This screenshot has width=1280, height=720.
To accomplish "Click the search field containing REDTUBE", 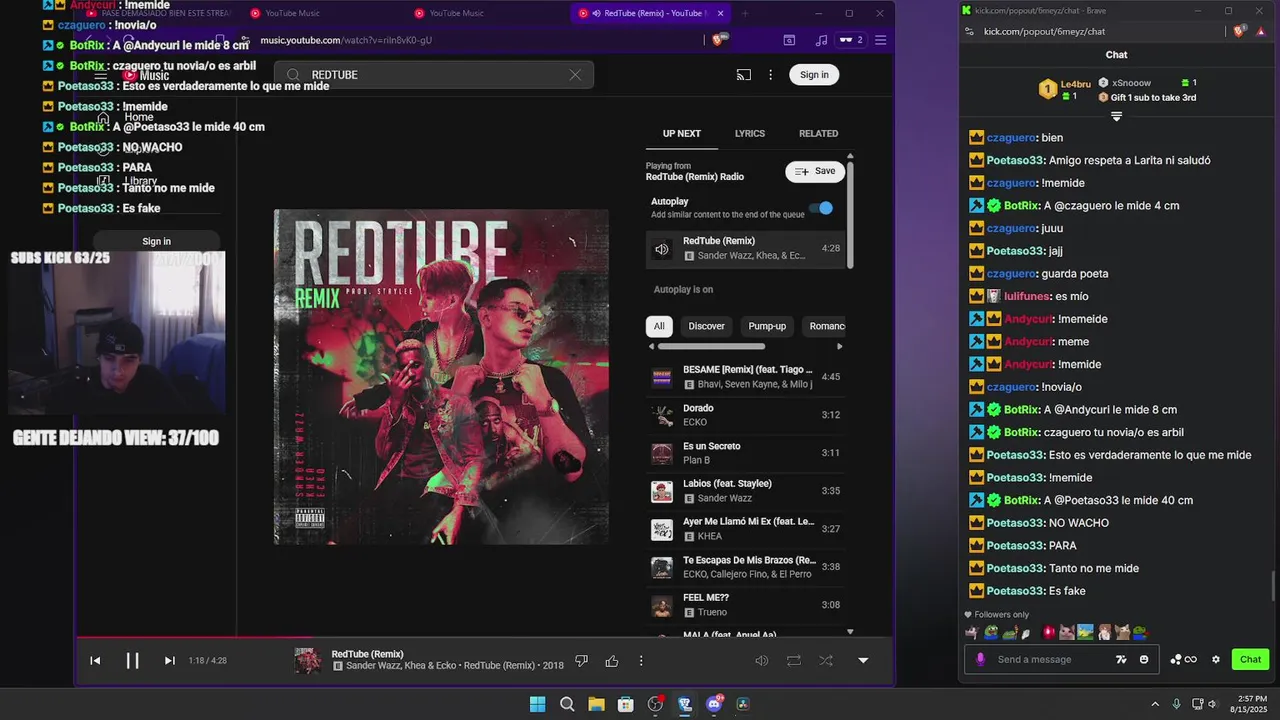I will (x=434, y=75).
